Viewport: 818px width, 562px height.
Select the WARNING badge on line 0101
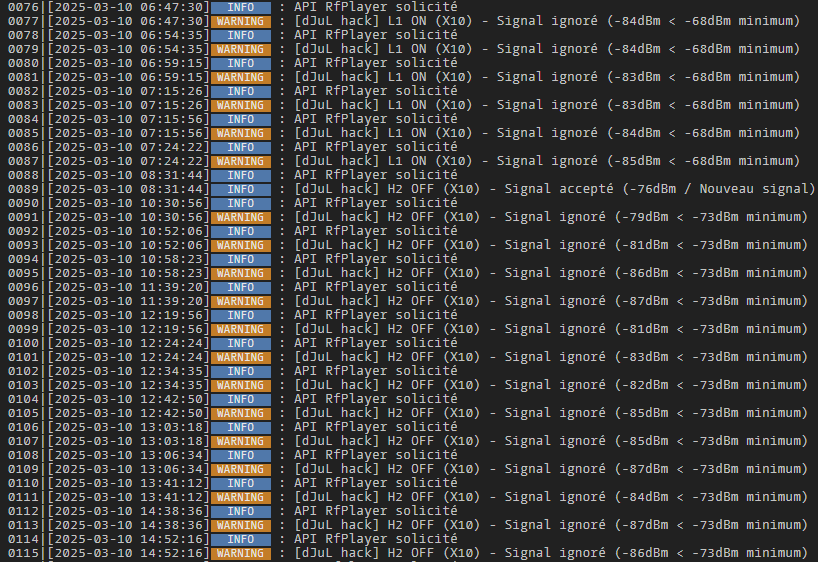pos(240,357)
